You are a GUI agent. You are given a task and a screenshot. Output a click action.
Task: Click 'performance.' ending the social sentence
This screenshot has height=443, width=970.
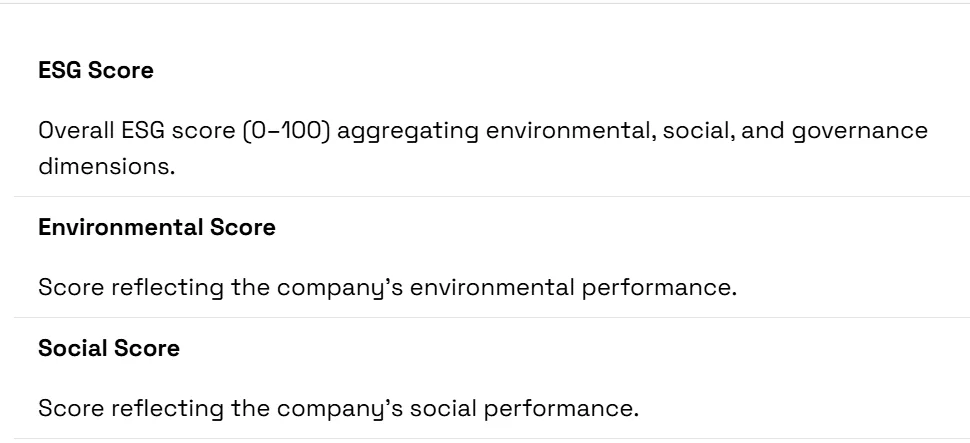pos(561,410)
